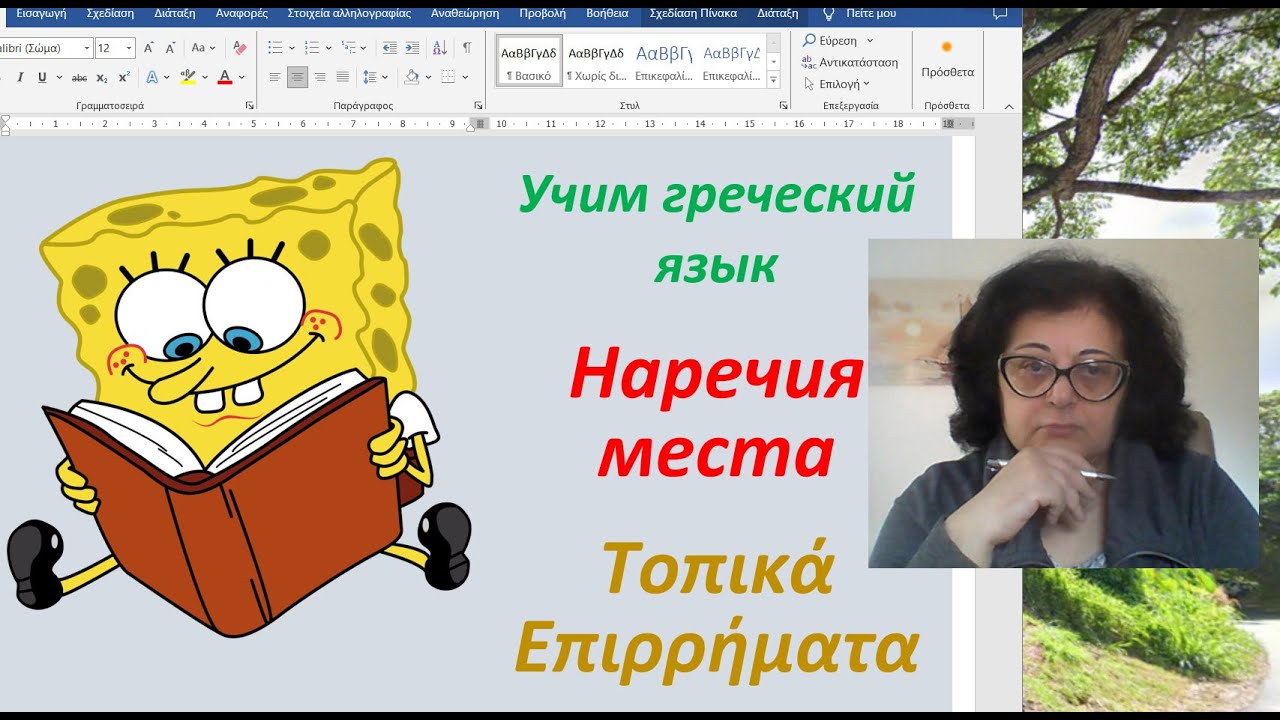Toggle strikethrough (abc) formatting
This screenshot has width=1280, height=720.
[79, 77]
